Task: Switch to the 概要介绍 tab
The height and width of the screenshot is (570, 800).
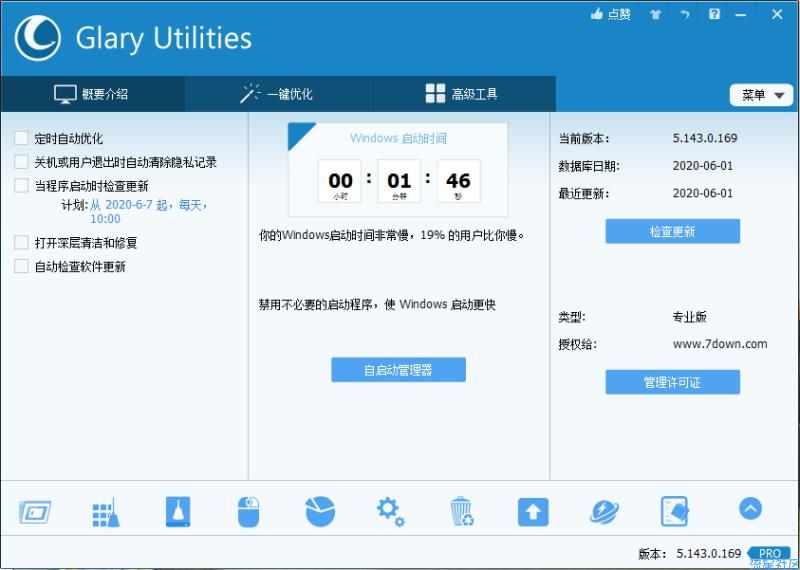Action: [92, 94]
